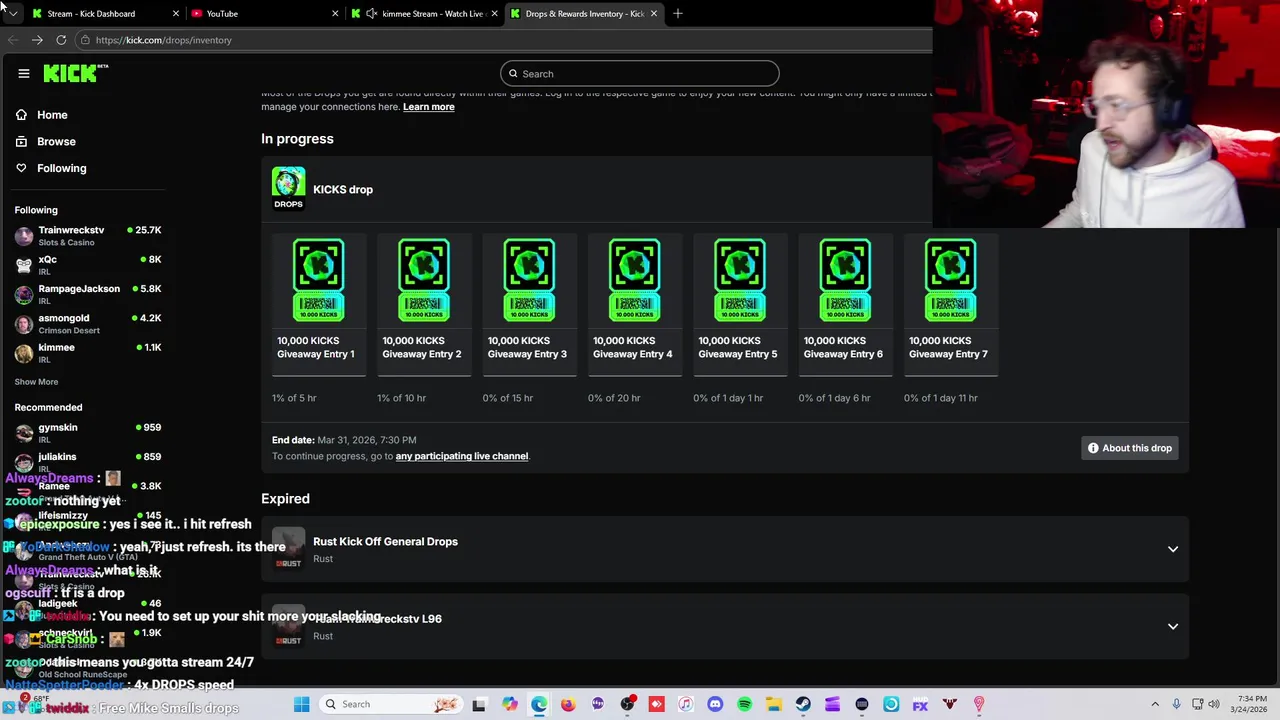The image size is (1280, 720).
Task: Click the info icon on About this drop
Action: tap(1093, 448)
